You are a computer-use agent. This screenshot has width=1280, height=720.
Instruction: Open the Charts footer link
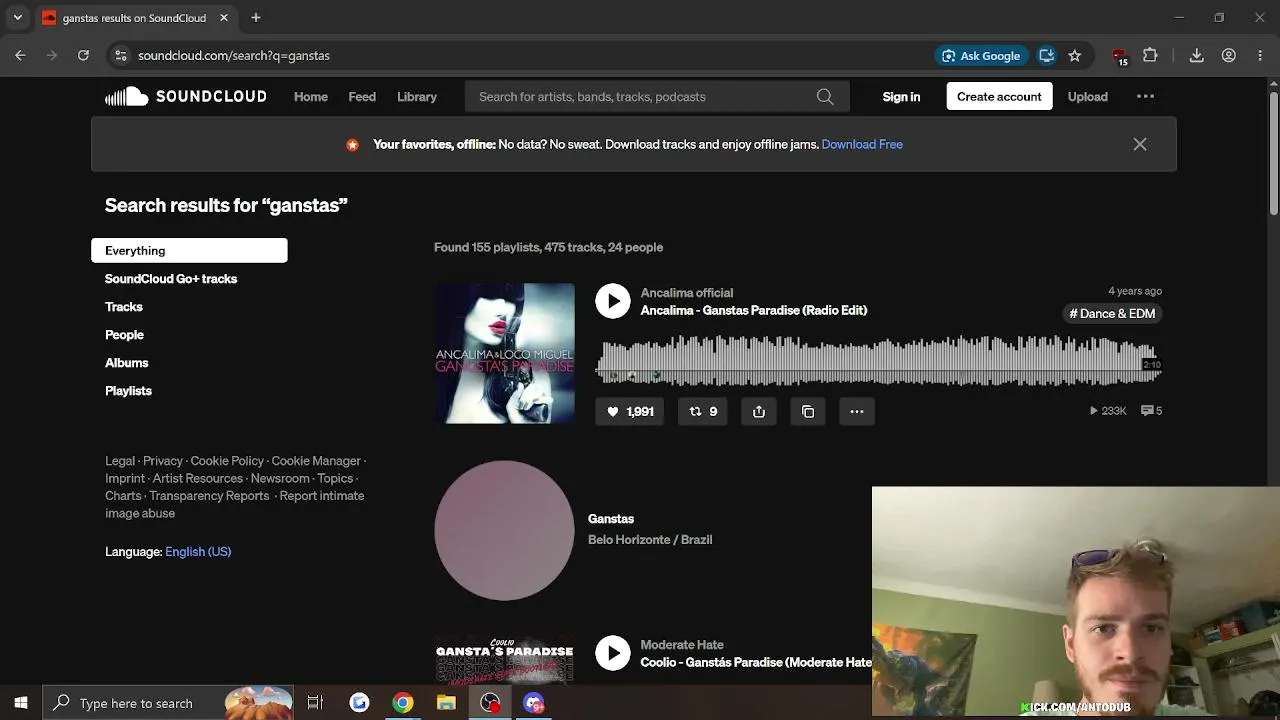(123, 496)
